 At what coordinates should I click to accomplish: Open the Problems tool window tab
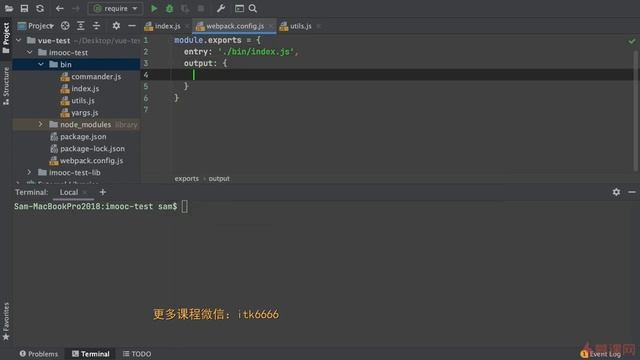tap(39, 354)
